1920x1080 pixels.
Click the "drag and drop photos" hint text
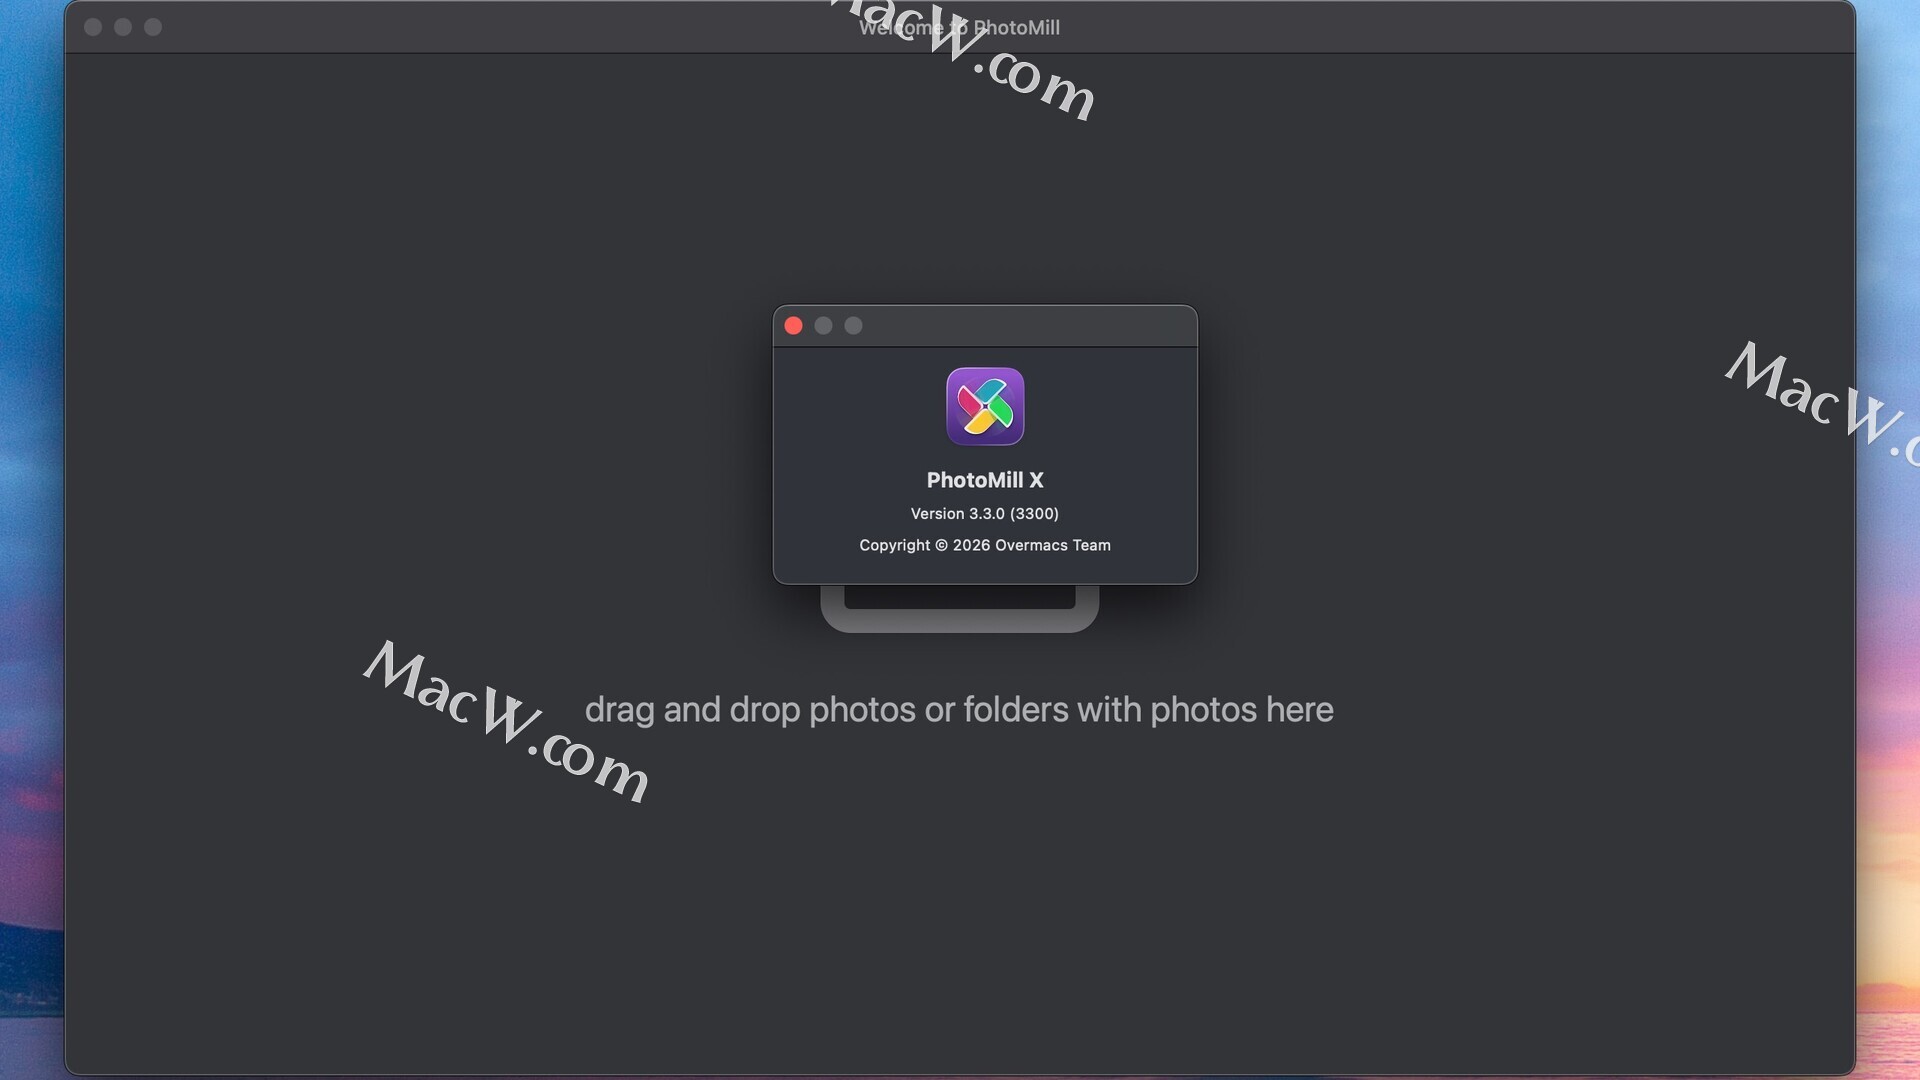[959, 710]
